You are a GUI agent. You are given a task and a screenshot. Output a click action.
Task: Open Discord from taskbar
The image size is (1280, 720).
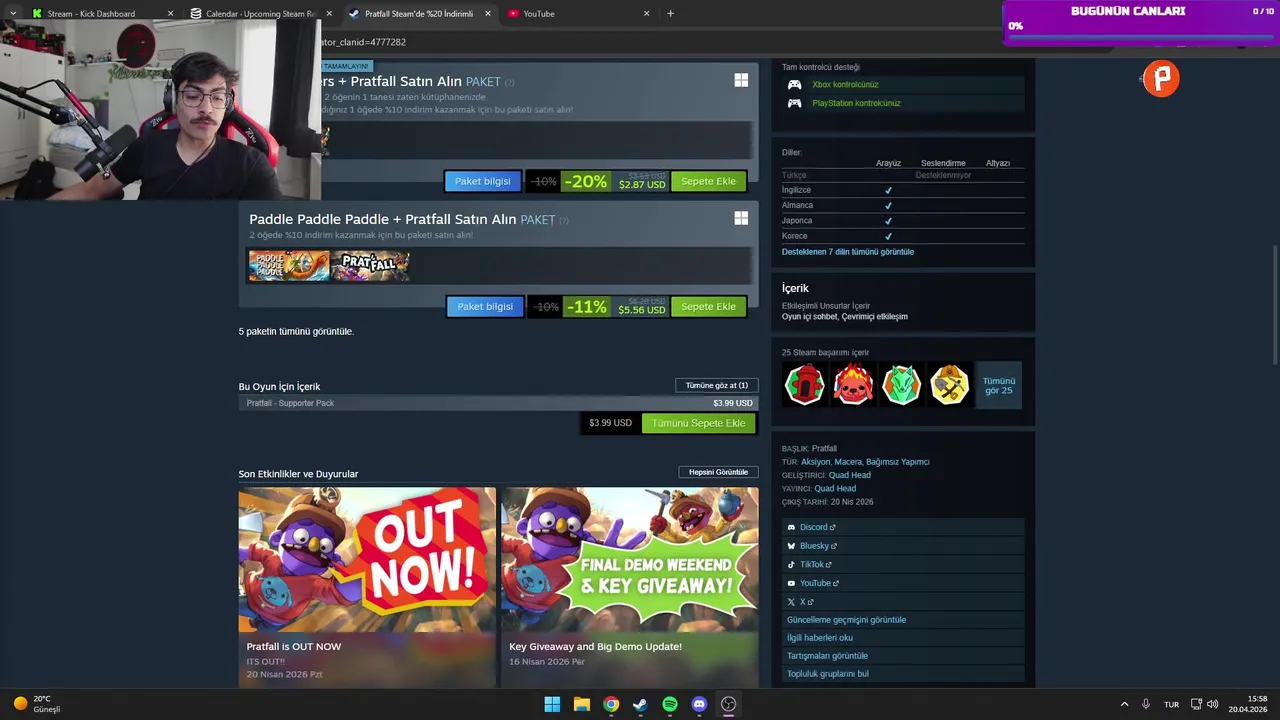point(699,704)
